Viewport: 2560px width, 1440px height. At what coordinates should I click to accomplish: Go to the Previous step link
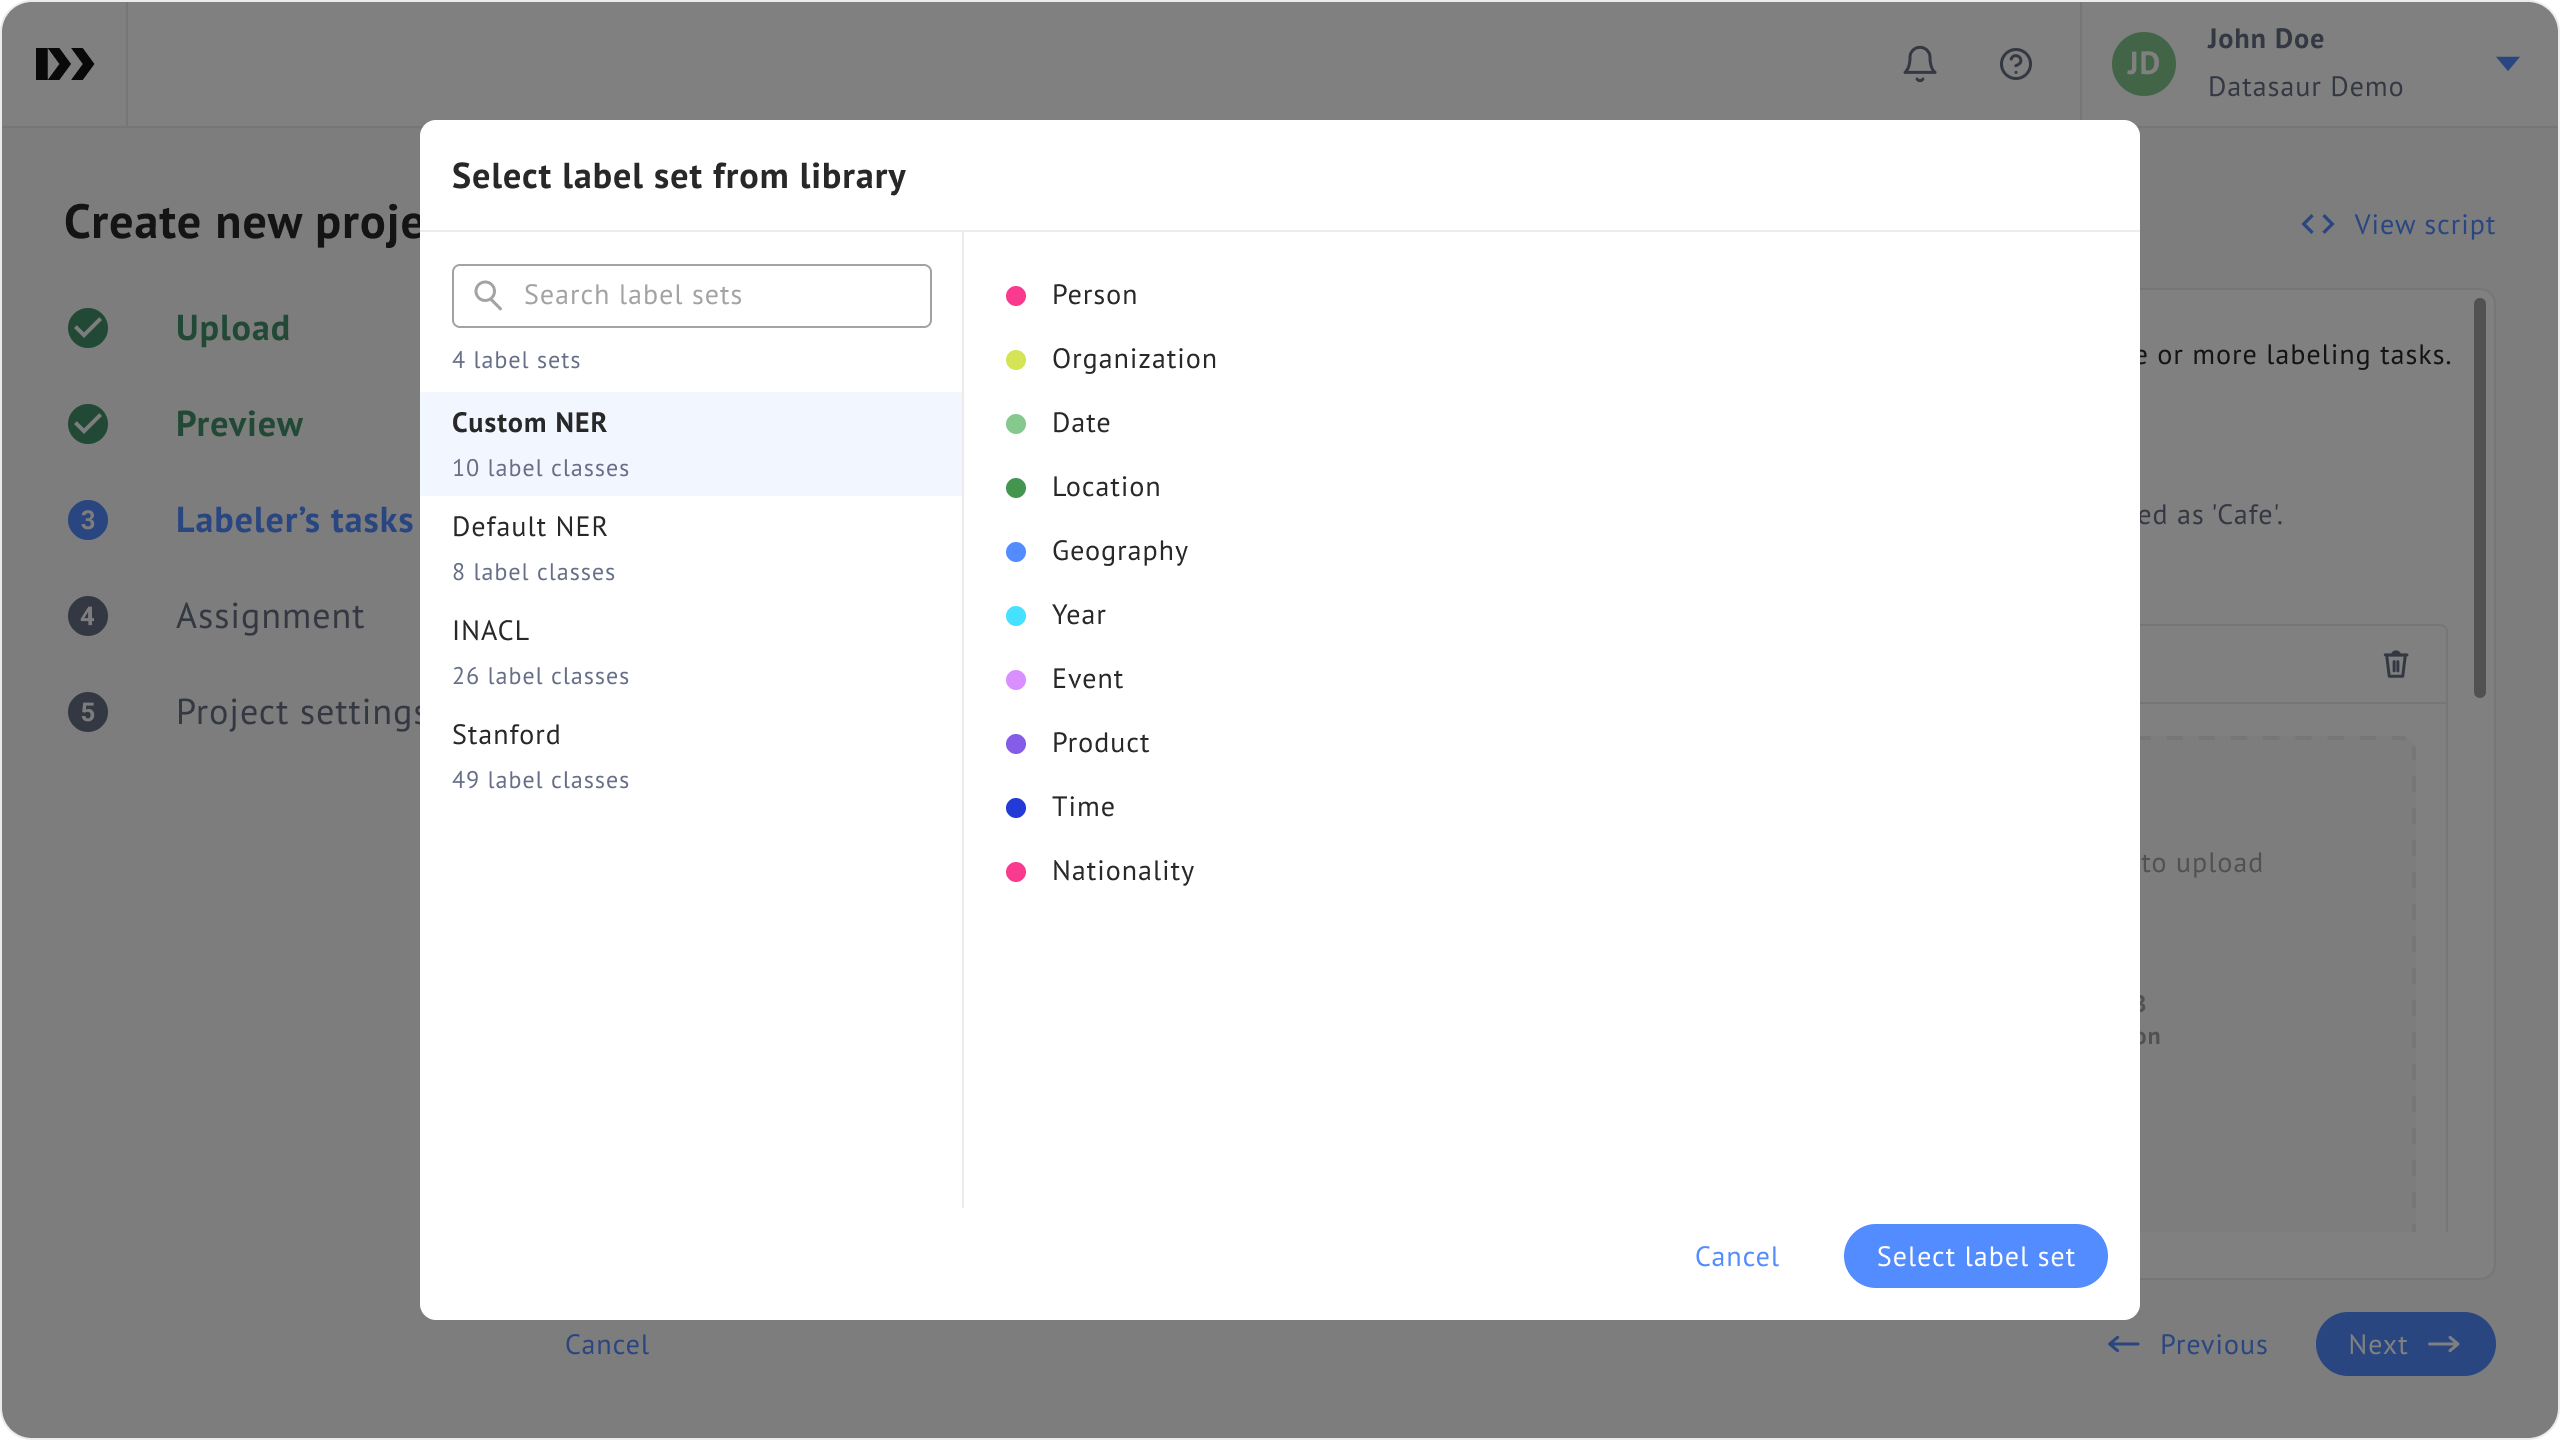tap(2187, 1344)
